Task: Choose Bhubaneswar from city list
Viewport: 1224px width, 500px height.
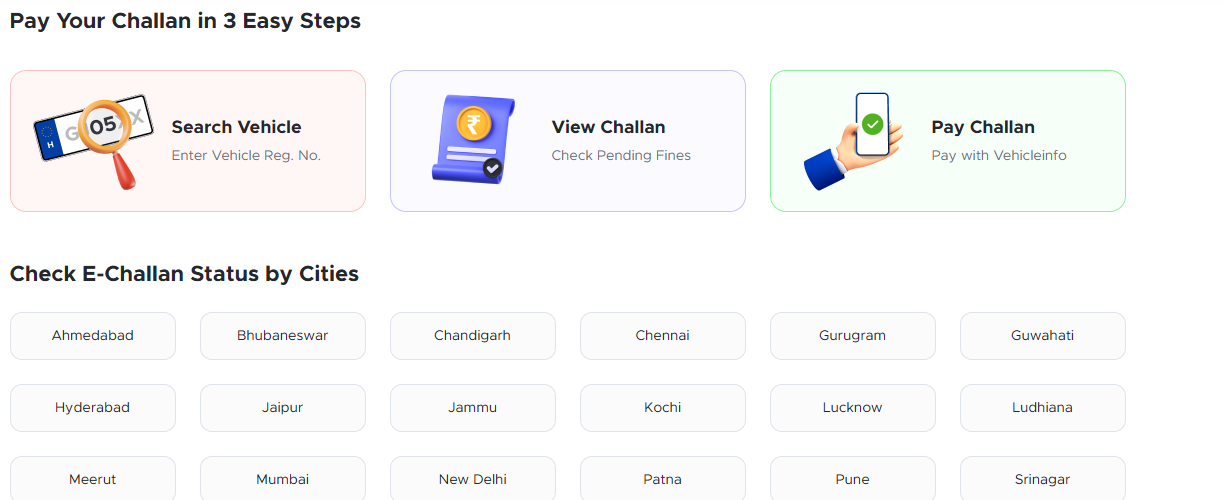Action: click(x=283, y=336)
